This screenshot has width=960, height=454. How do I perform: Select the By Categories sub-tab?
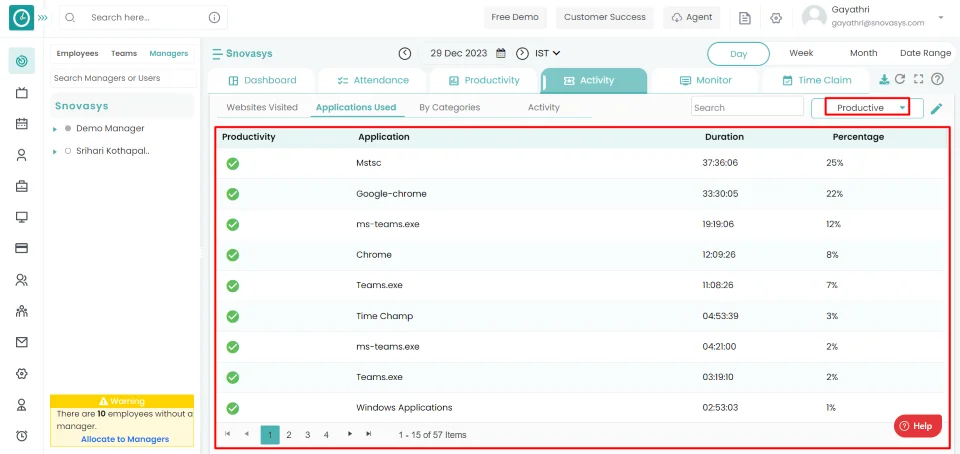click(x=449, y=107)
